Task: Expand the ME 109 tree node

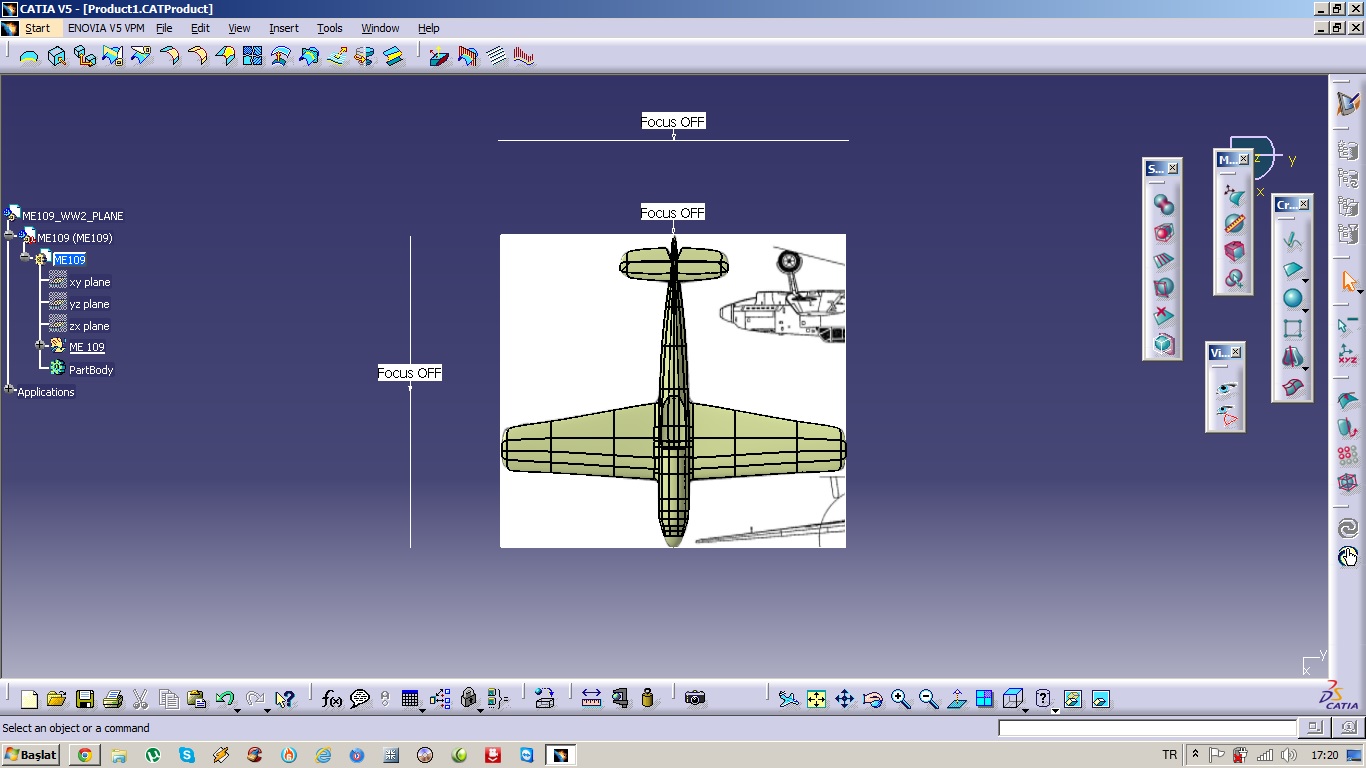Action: [42, 346]
